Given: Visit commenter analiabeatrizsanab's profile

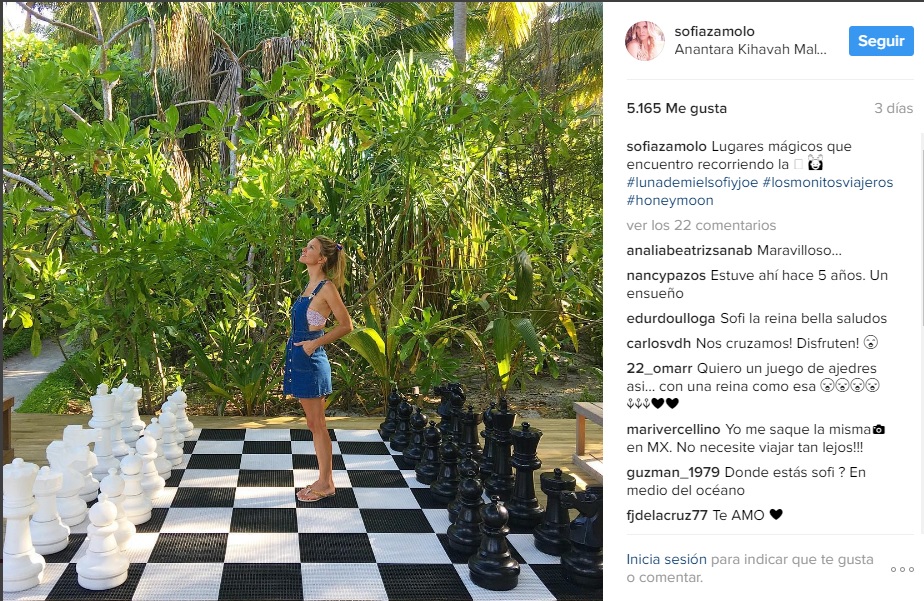Looking at the screenshot, I should (x=689, y=250).
